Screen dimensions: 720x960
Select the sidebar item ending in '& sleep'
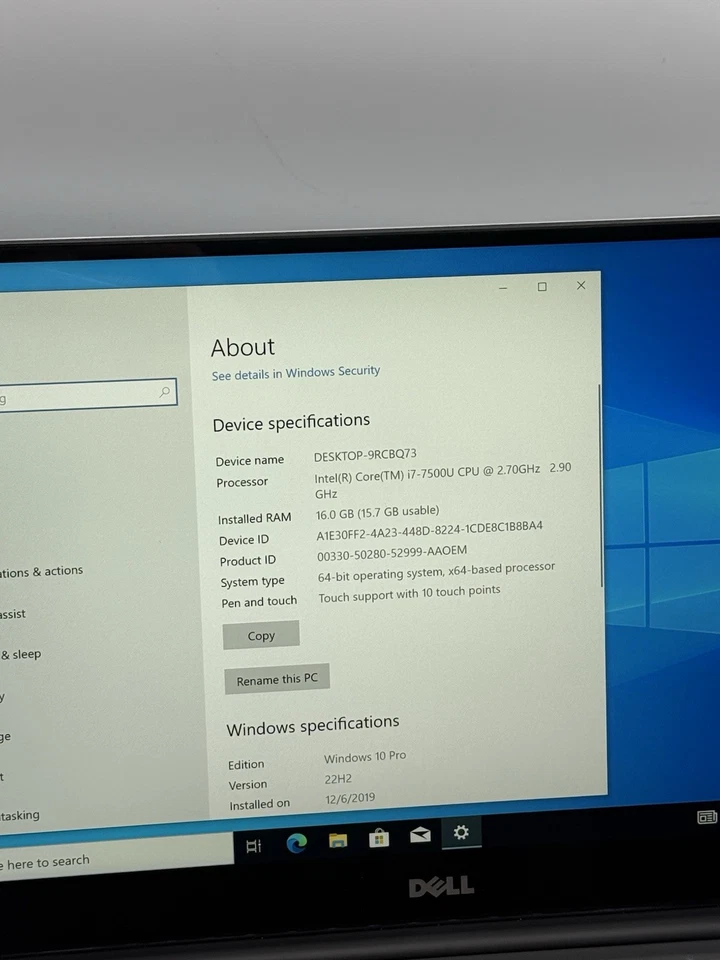20,654
